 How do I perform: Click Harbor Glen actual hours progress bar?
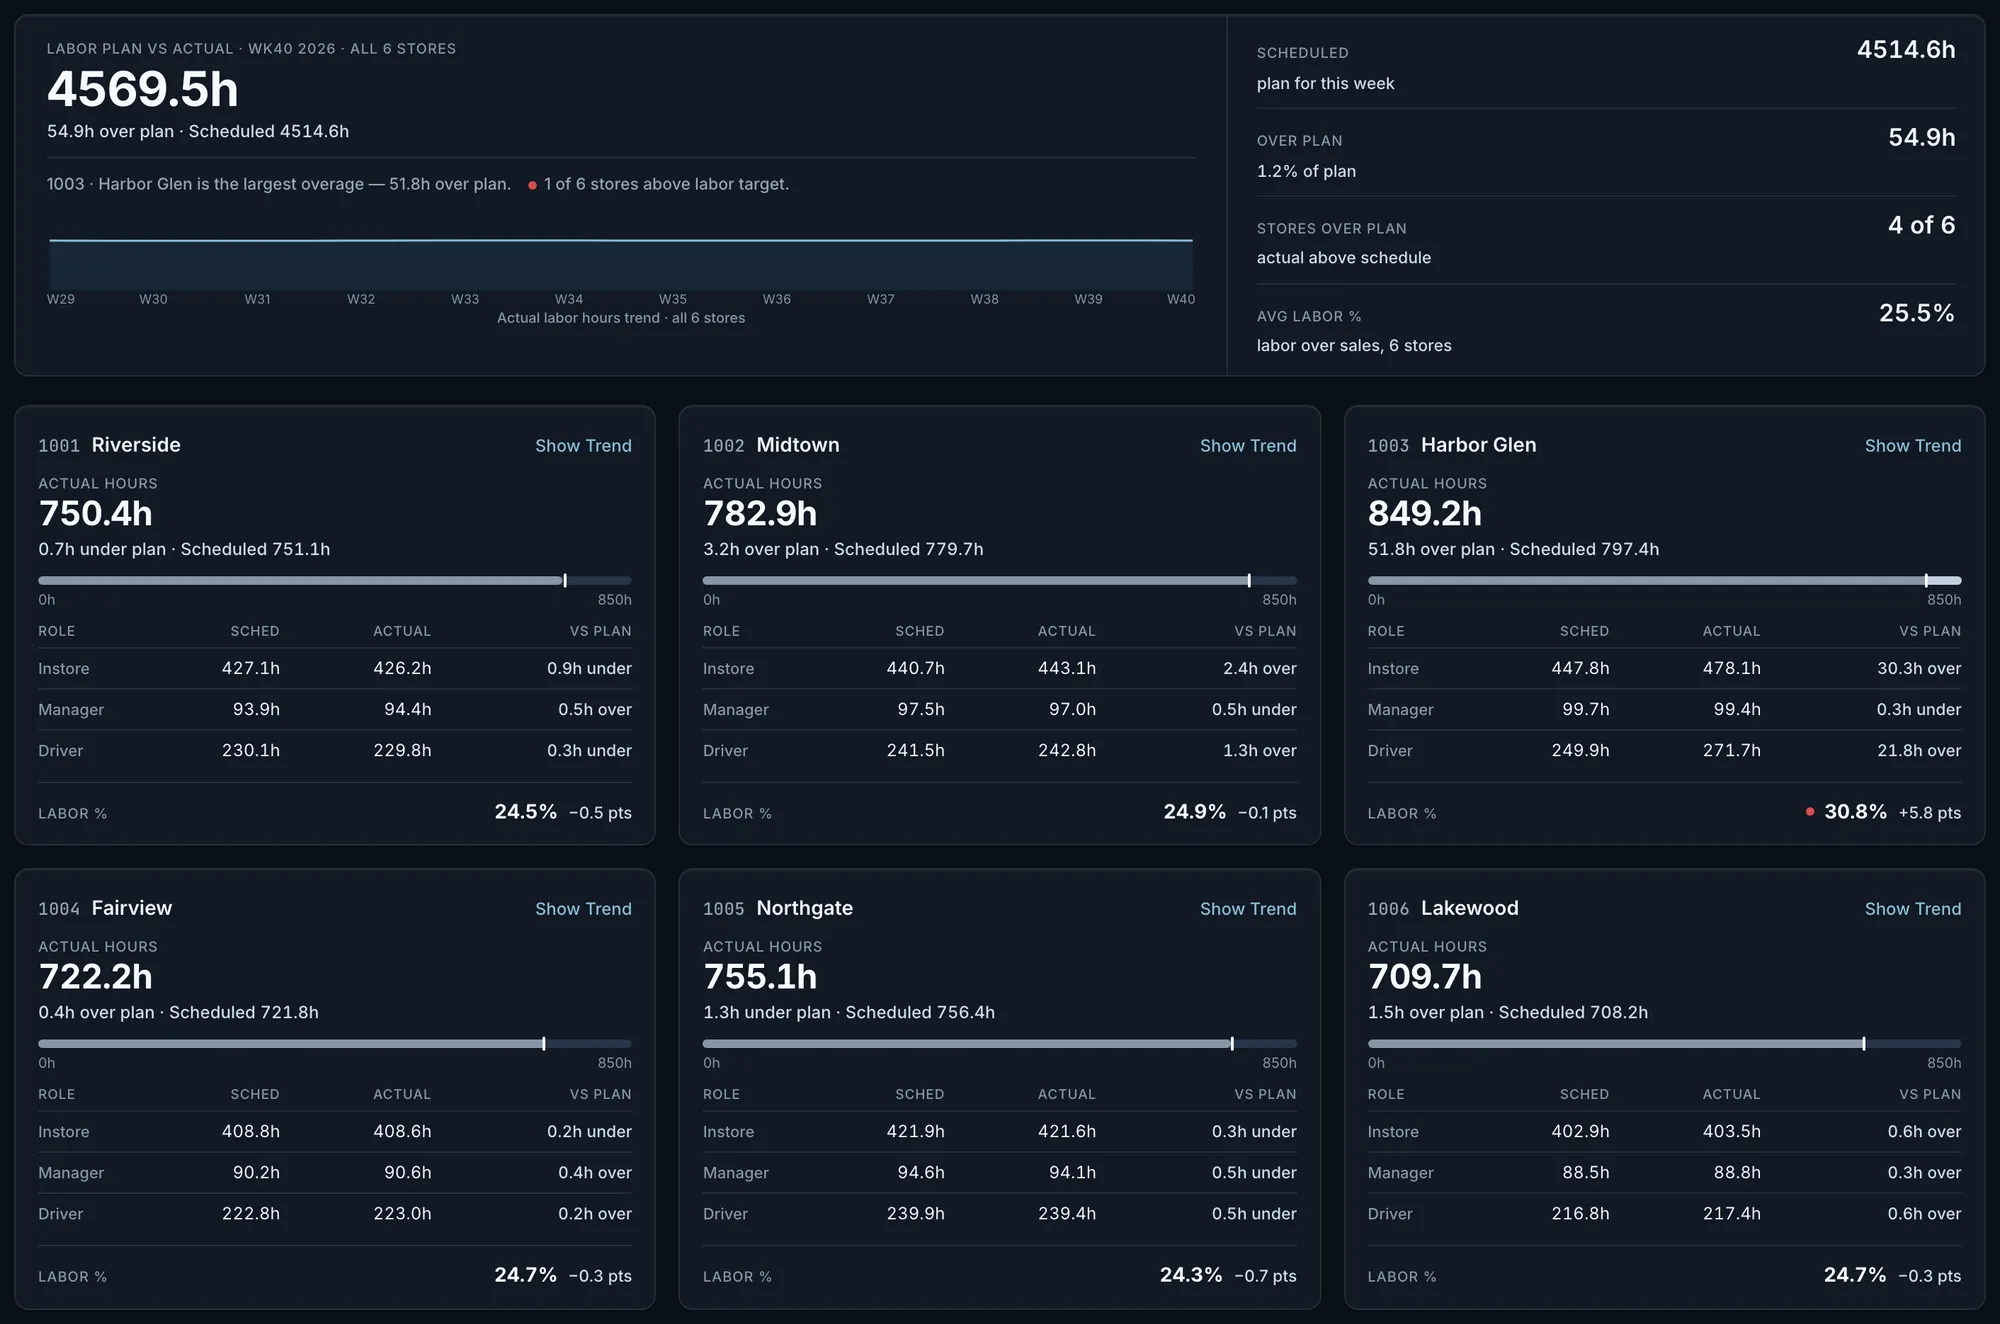pyautogui.click(x=1665, y=581)
